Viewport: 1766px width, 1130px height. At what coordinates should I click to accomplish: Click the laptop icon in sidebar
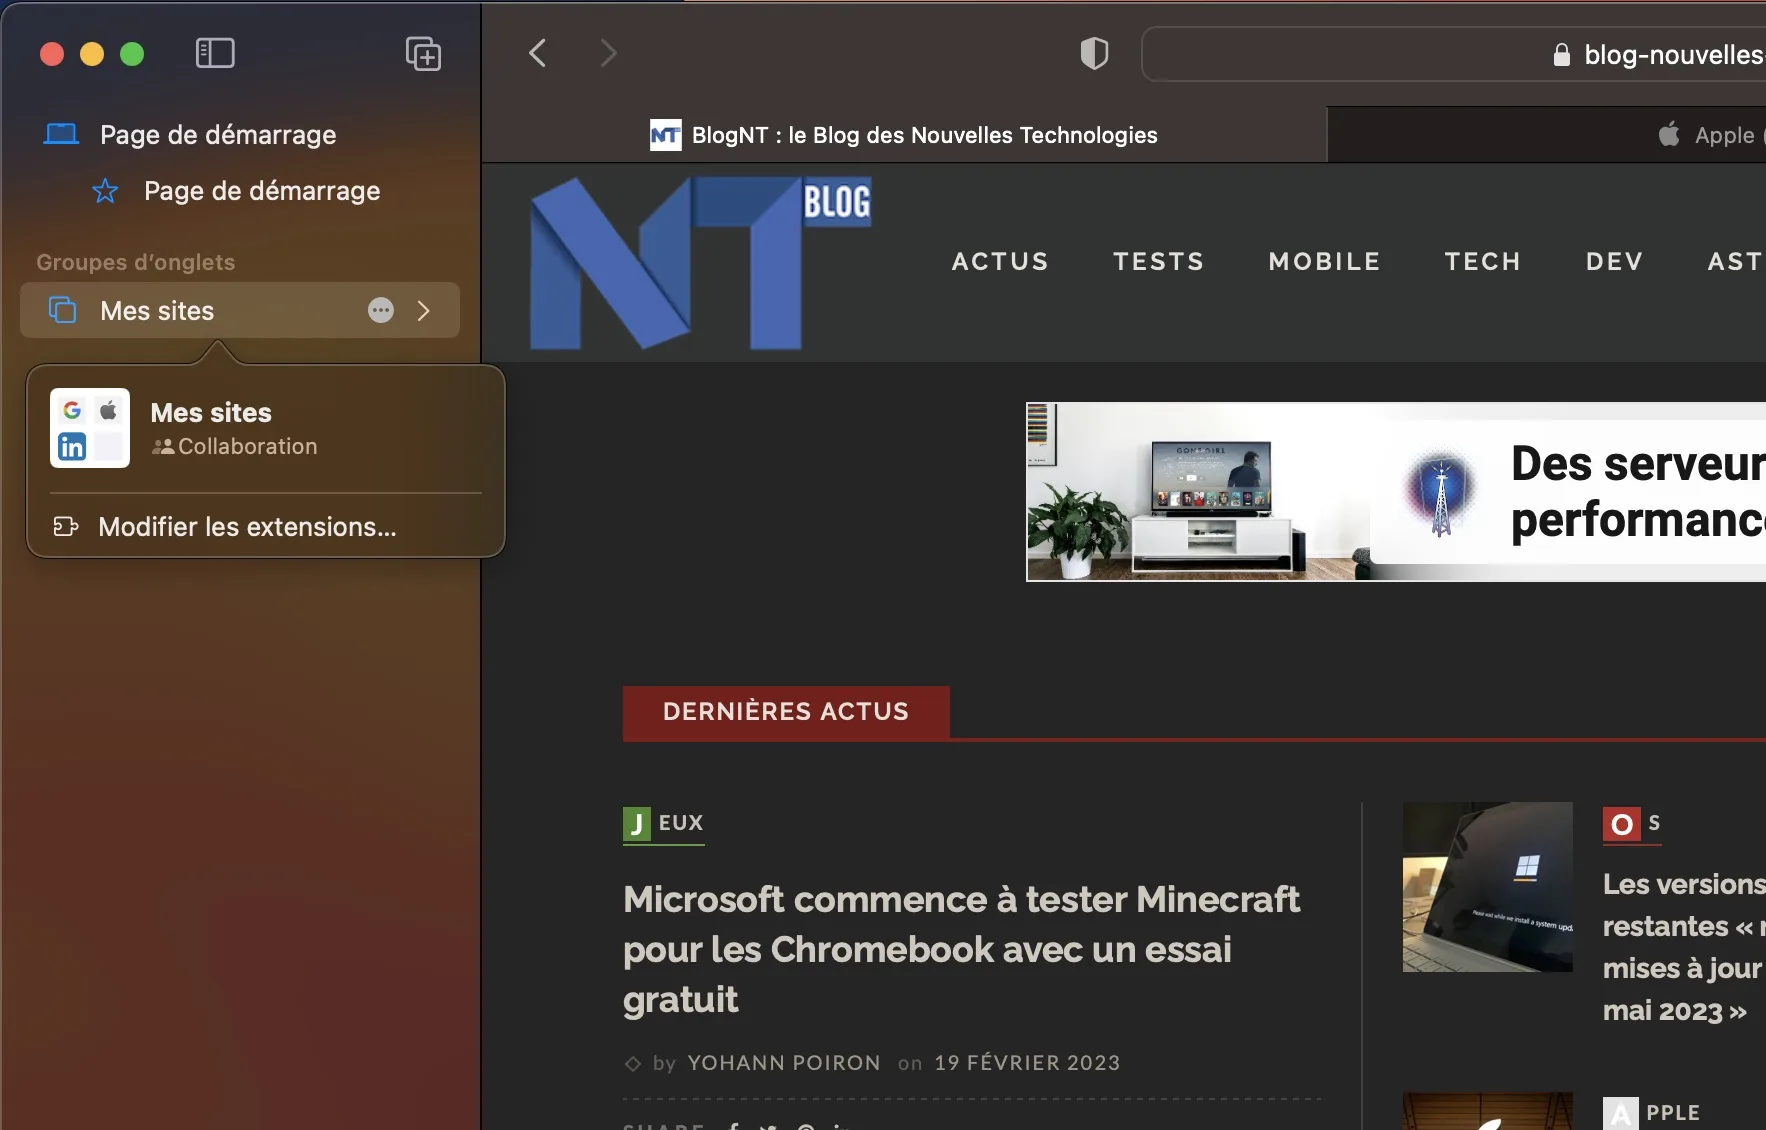61,134
